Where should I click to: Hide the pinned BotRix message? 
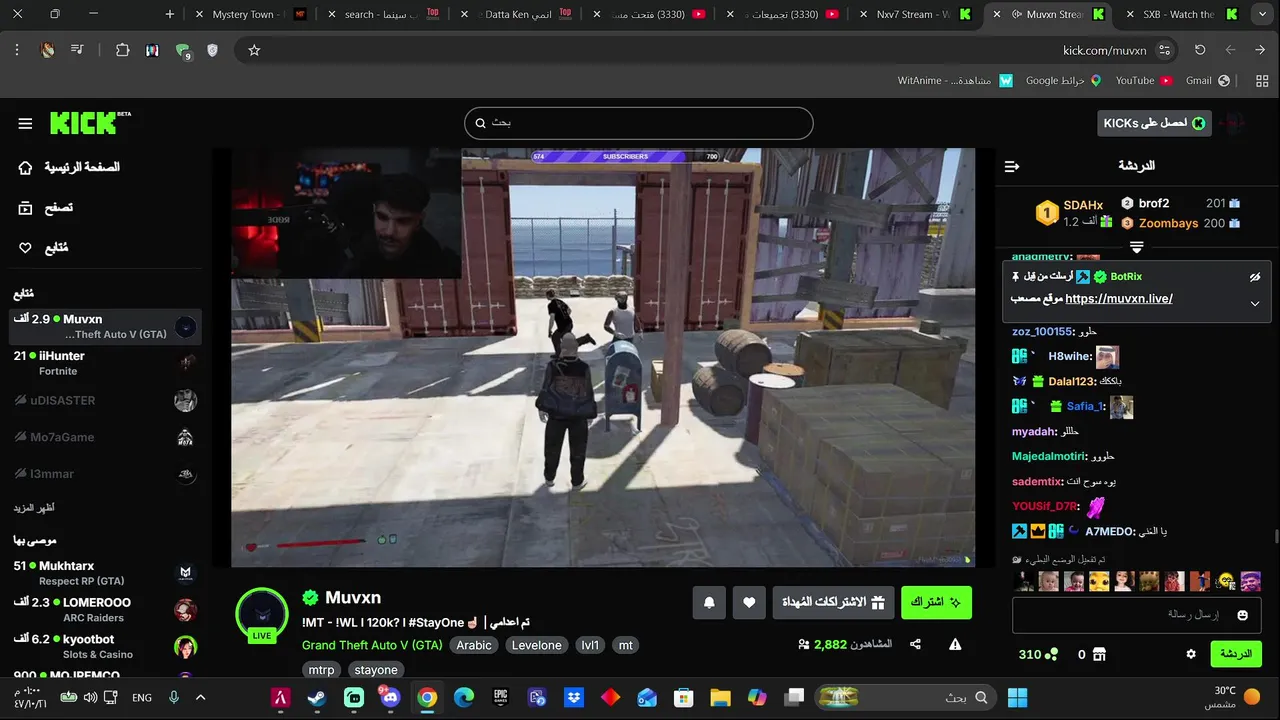tap(1254, 277)
